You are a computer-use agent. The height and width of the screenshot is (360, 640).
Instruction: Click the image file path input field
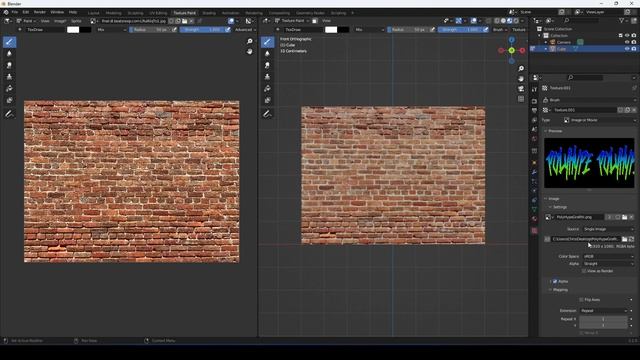pos(586,239)
